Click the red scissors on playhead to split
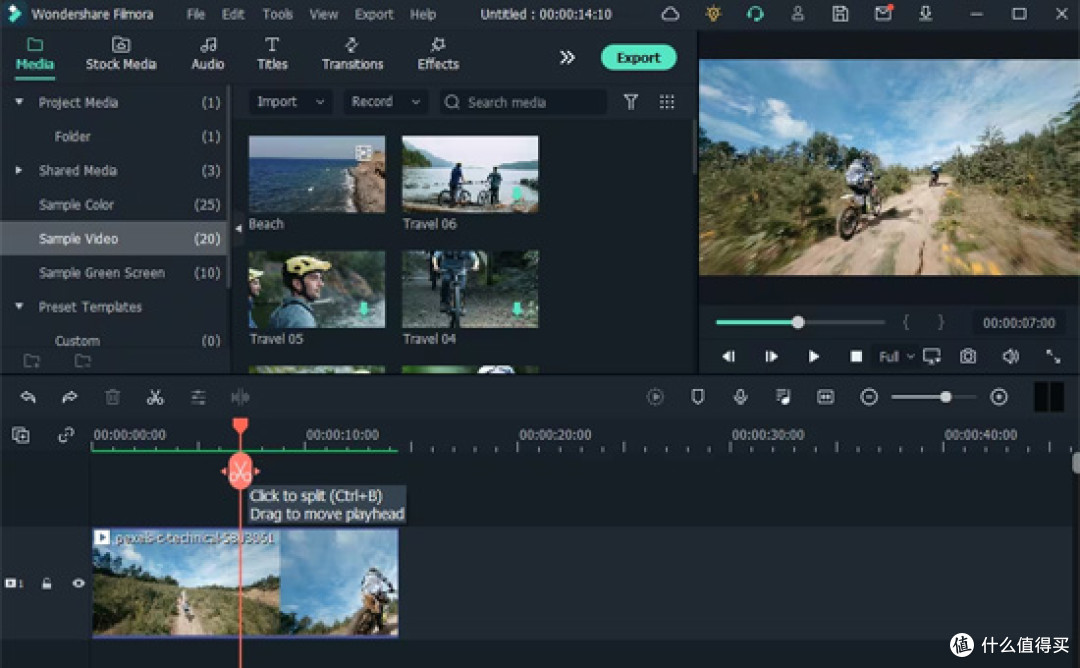The width and height of the screenshot is (1080, 668). pos(240,472)
